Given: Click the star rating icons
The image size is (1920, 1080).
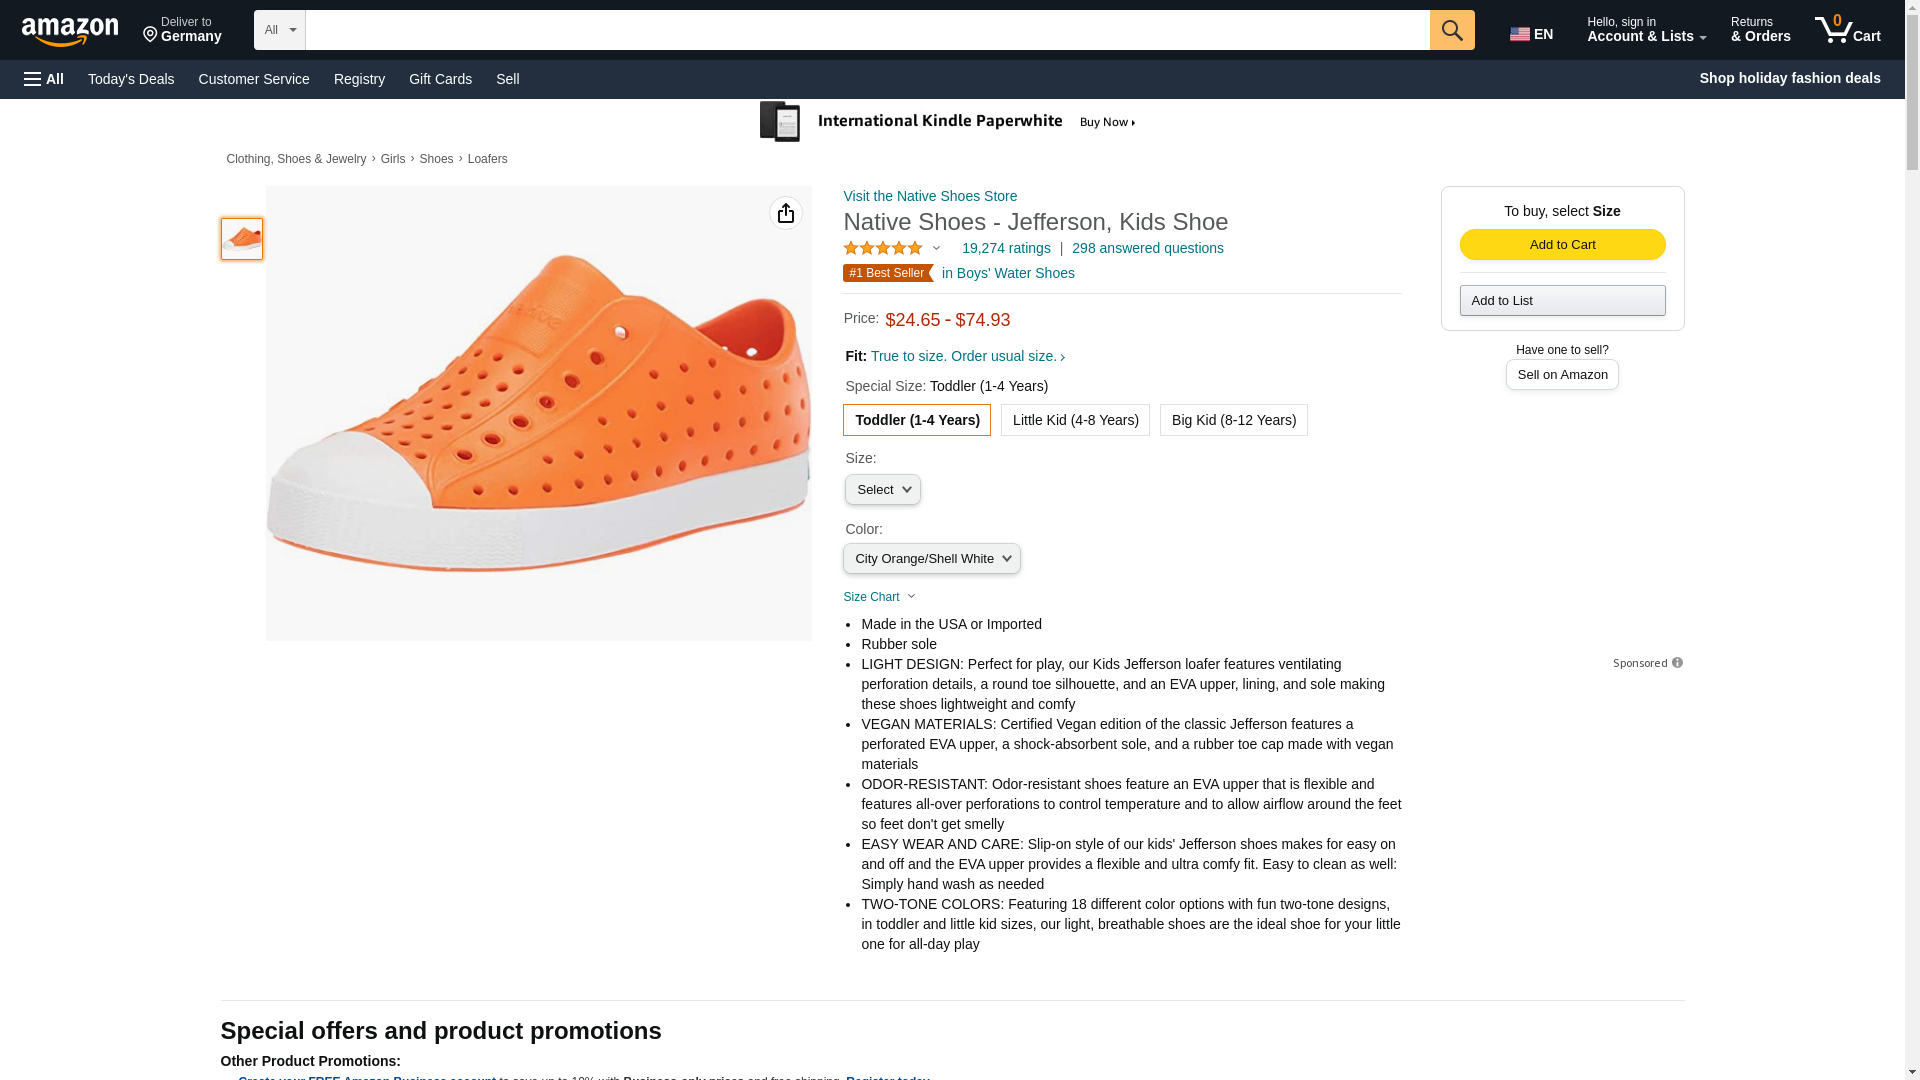Looking at the screenshot, I should pos(883,248).
